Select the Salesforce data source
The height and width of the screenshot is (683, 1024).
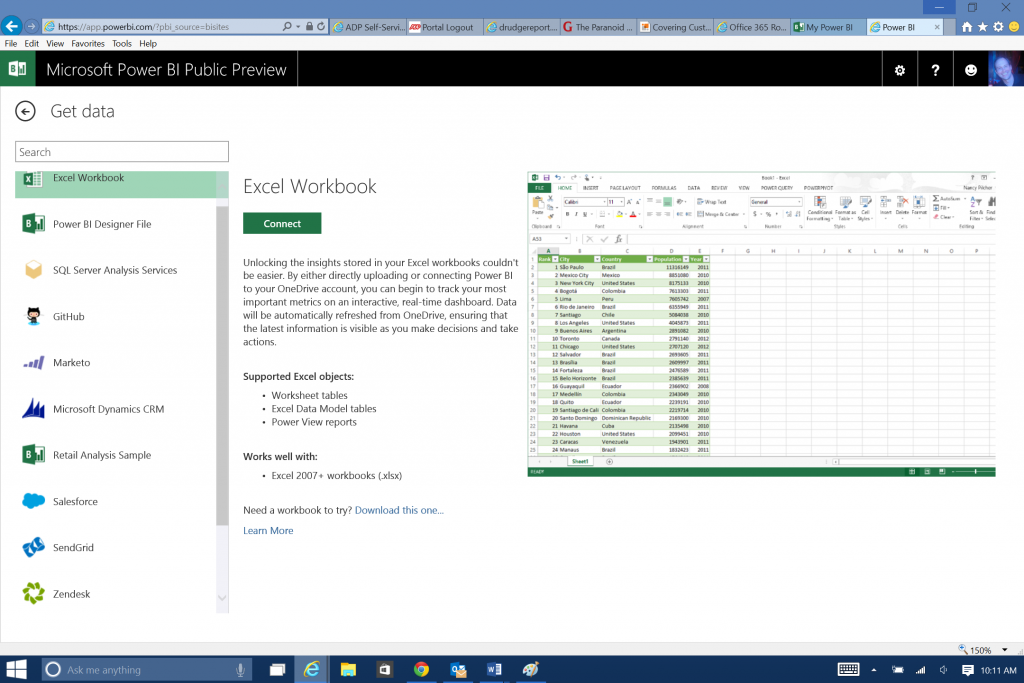(75, 502)
